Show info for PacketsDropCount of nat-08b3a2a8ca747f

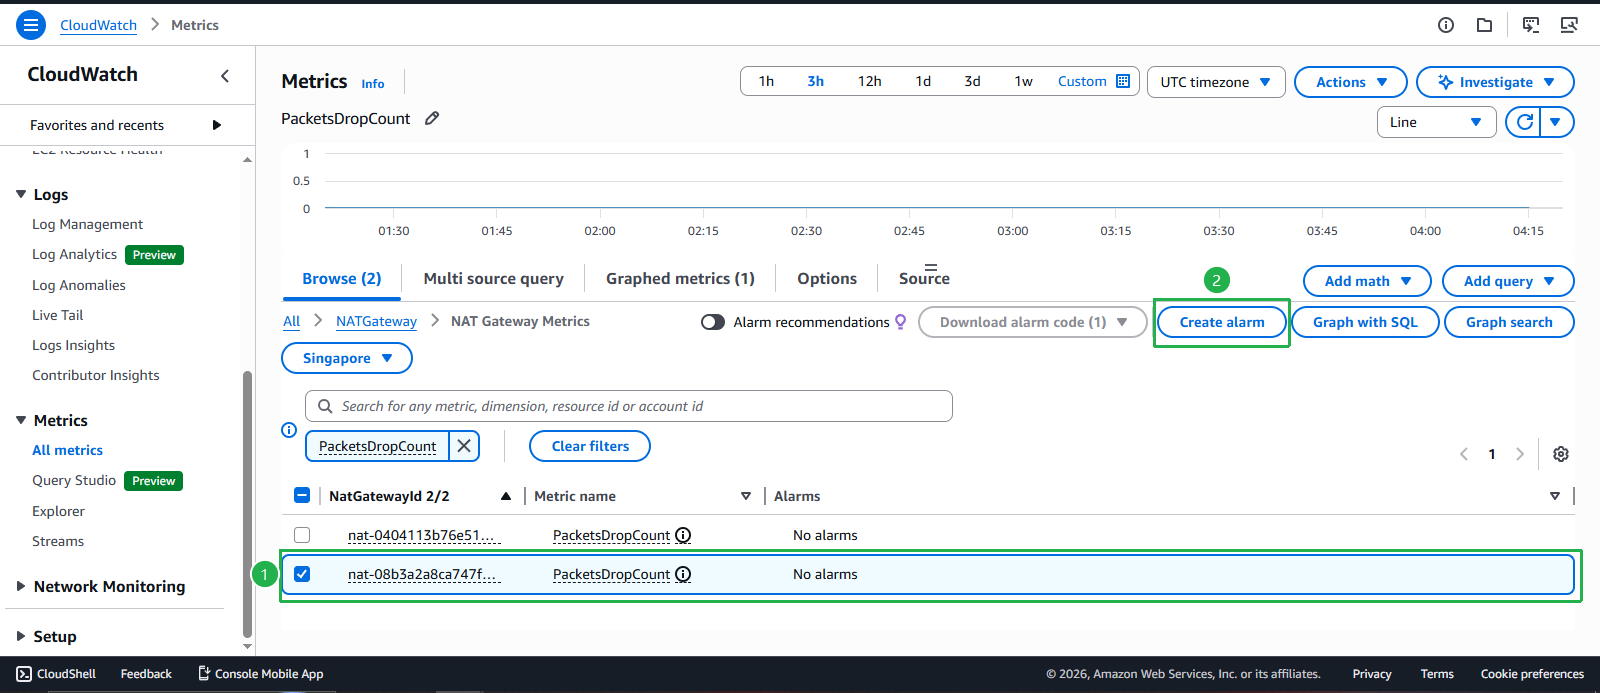(683, 574)
